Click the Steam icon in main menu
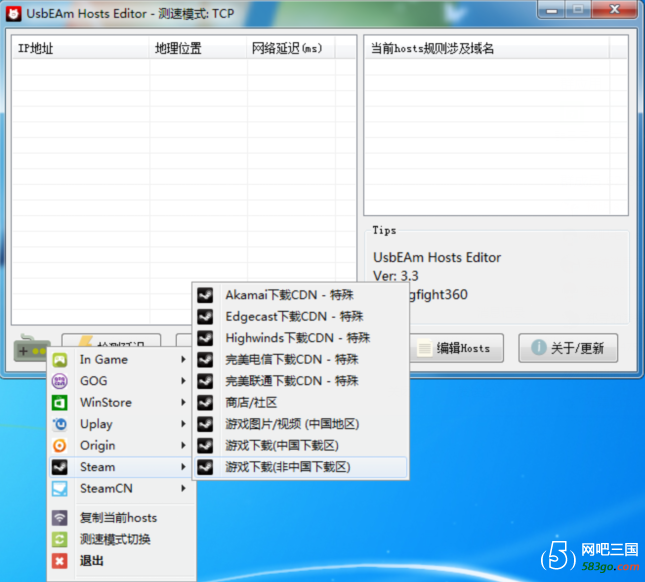This screenshot has width=645, height=582. click(60, 467)
